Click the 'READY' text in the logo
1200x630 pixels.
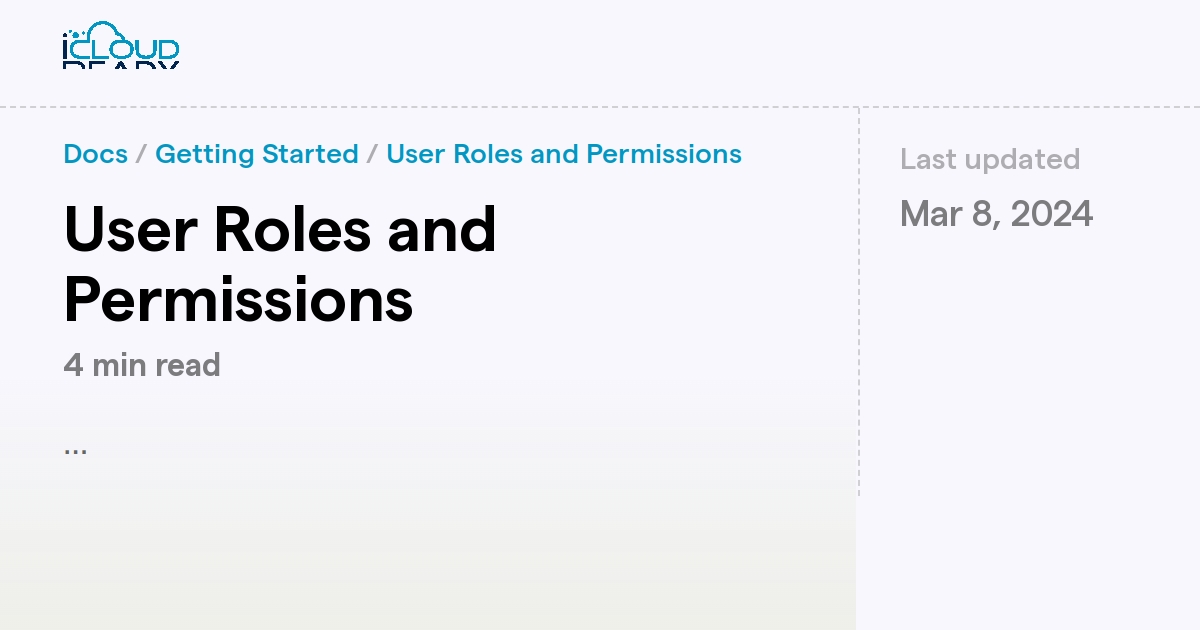click(x=120, y=65)
